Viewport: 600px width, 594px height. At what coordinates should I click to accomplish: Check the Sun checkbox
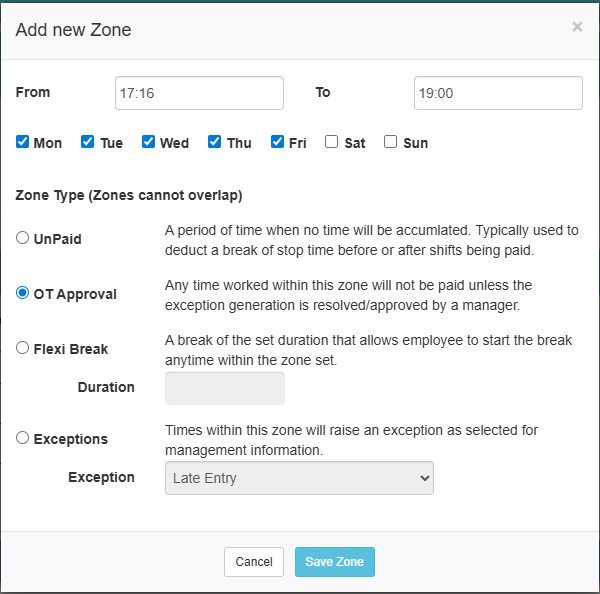point(390,142)
